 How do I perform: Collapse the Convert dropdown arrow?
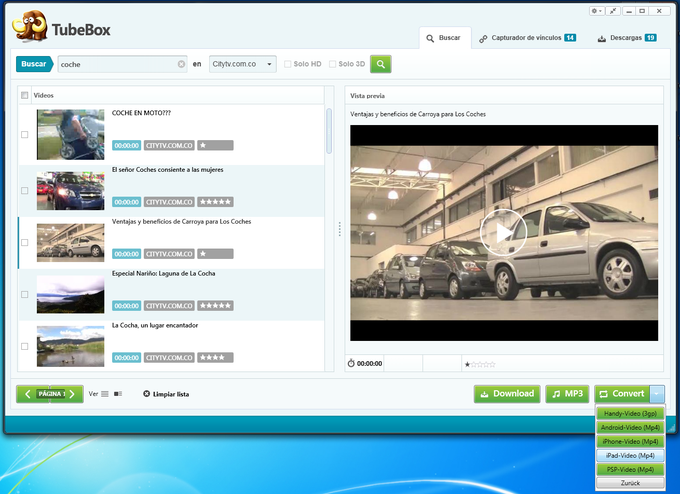pos(657,394)
